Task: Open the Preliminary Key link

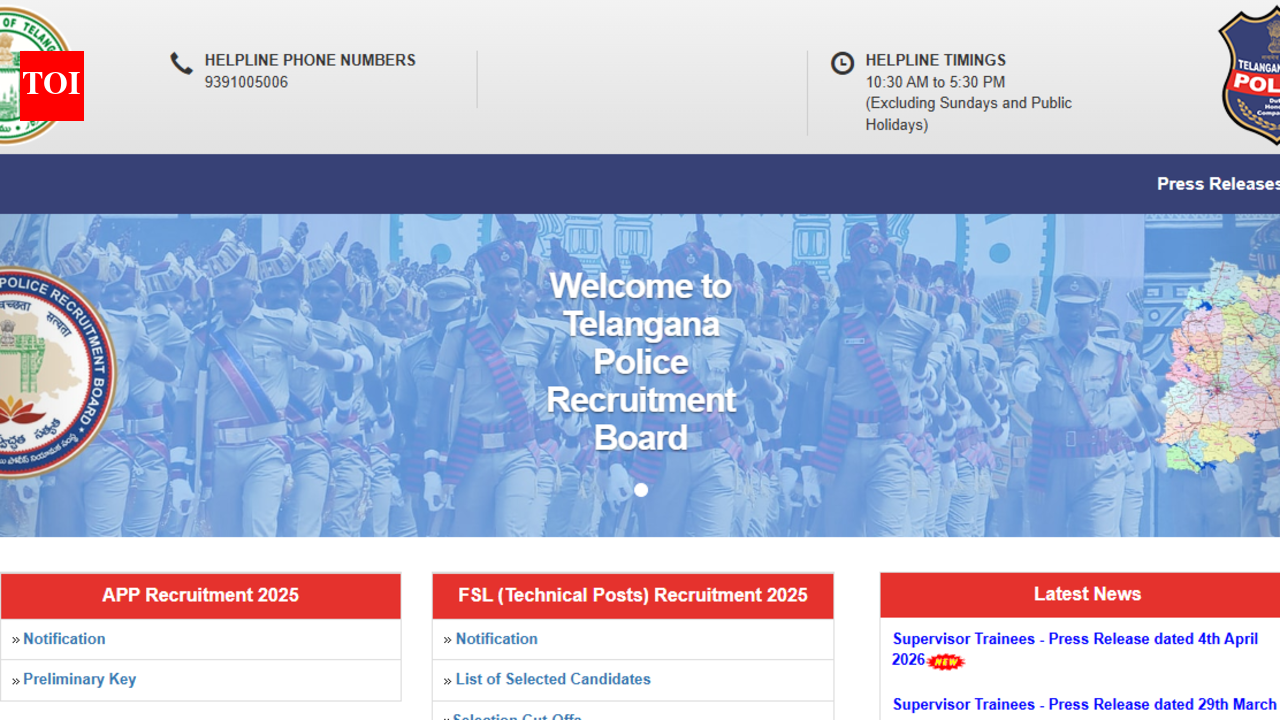Action: pos(79,679)
